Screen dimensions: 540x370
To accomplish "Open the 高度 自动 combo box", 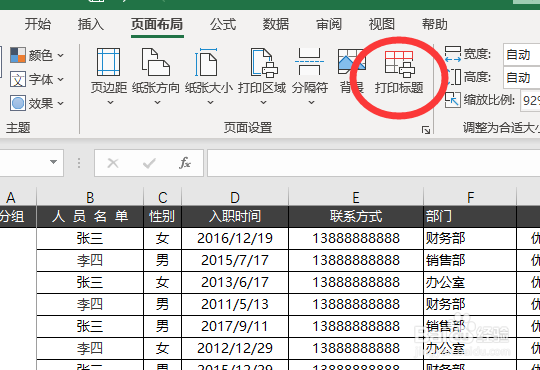I will pyautogui.click(x=521, y=78).
